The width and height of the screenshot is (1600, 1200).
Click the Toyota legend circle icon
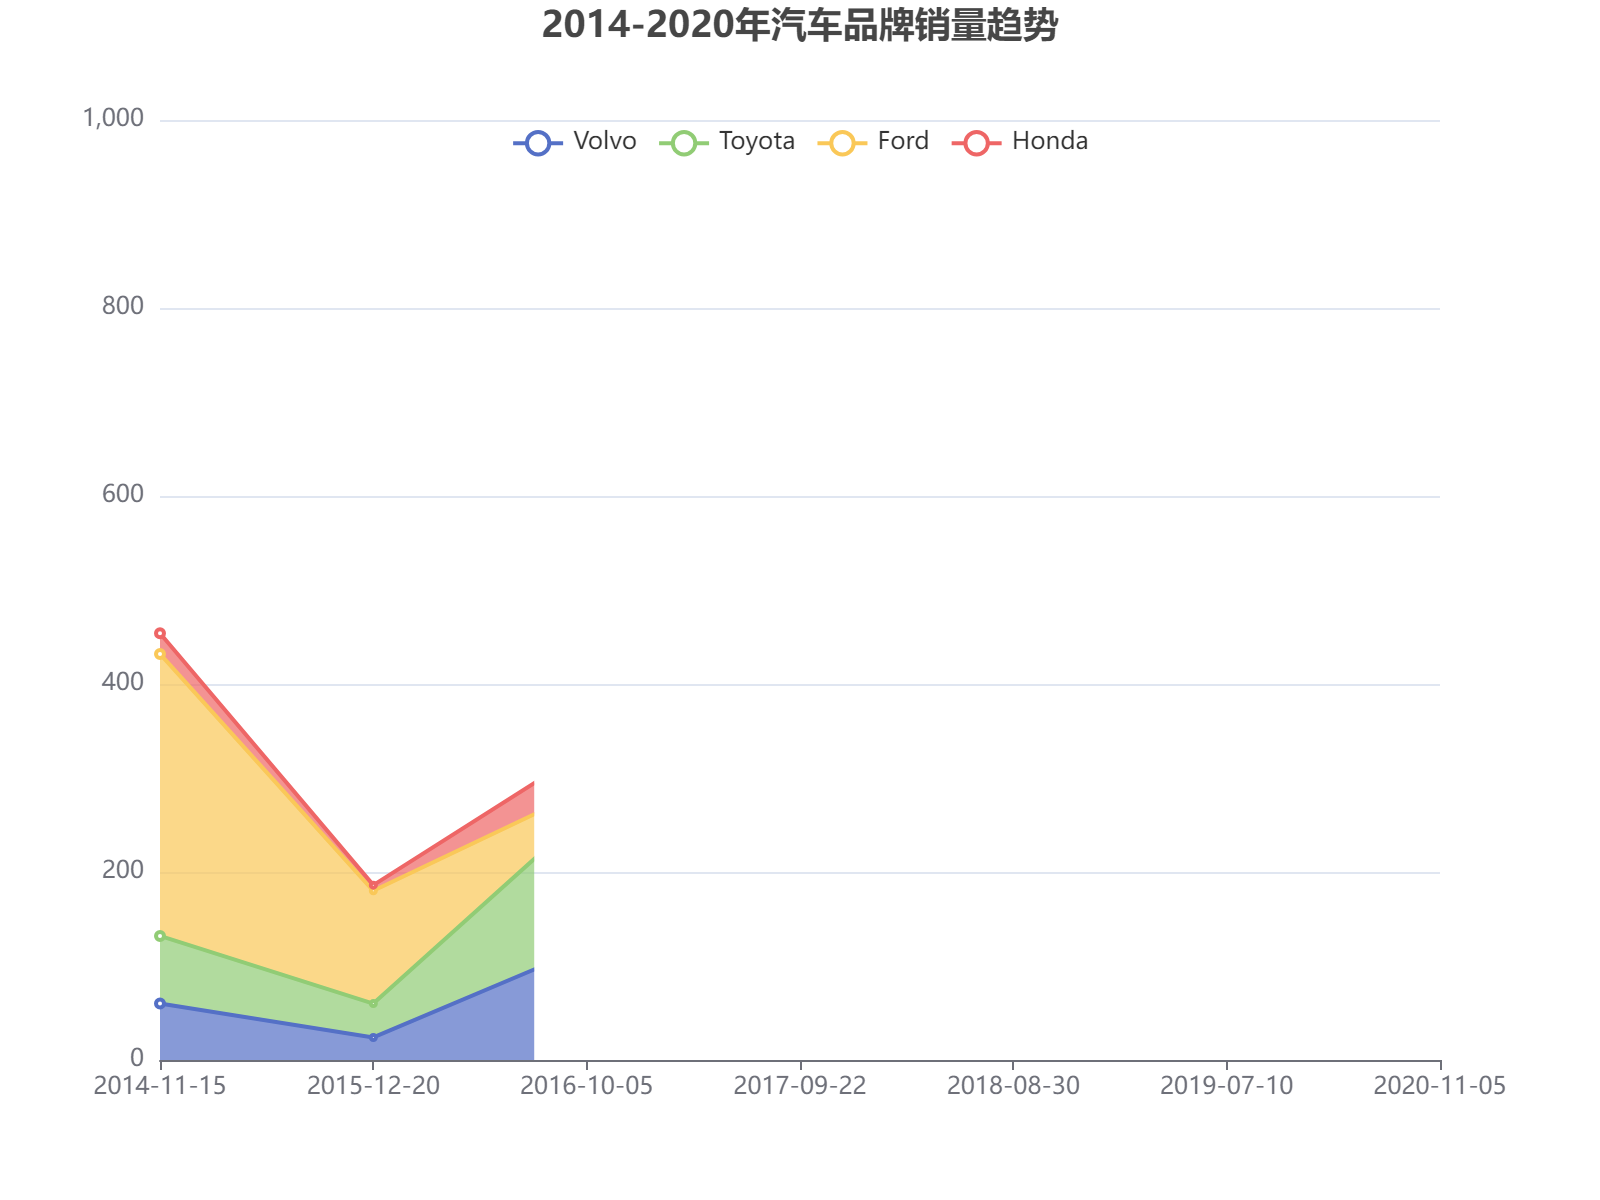click(x=682, y=141)
